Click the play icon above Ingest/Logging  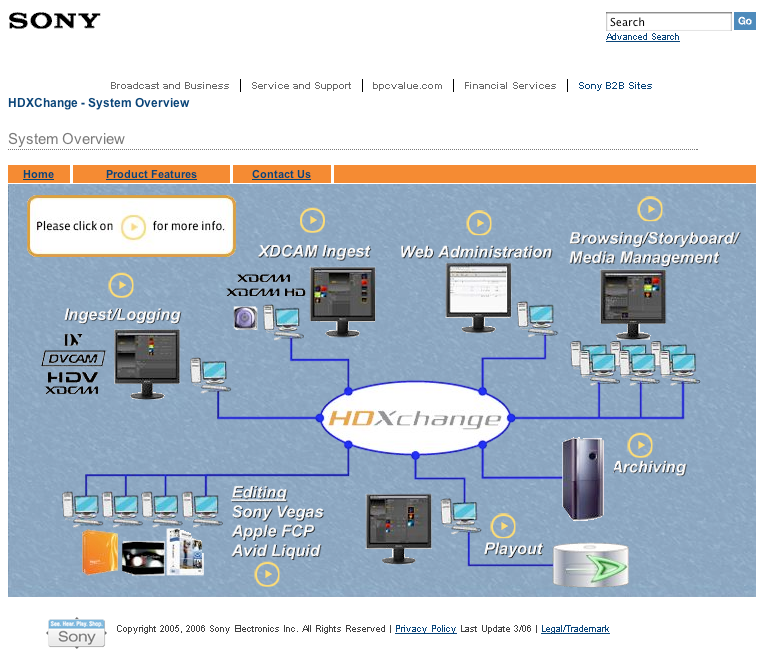point(121,285)
